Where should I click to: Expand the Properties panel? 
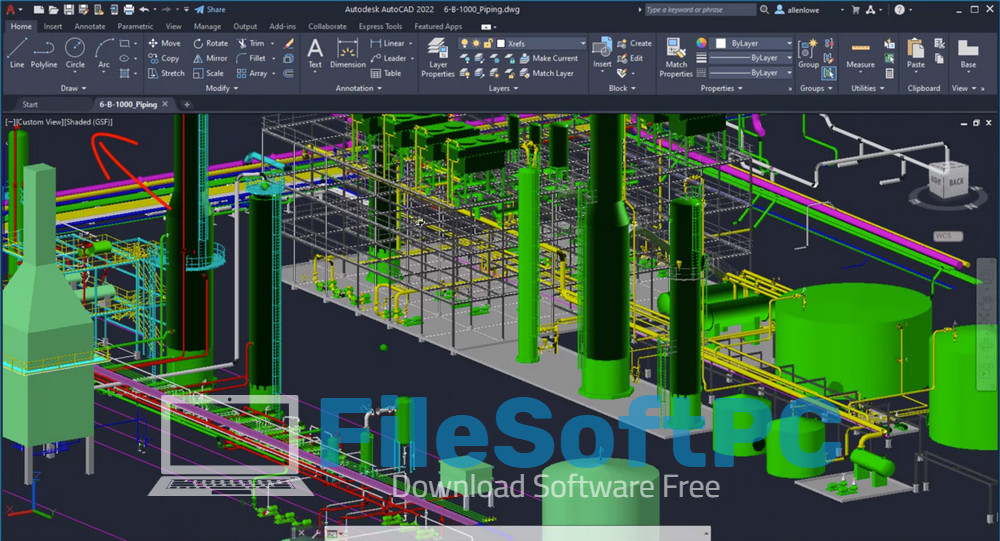click(721, 88)
